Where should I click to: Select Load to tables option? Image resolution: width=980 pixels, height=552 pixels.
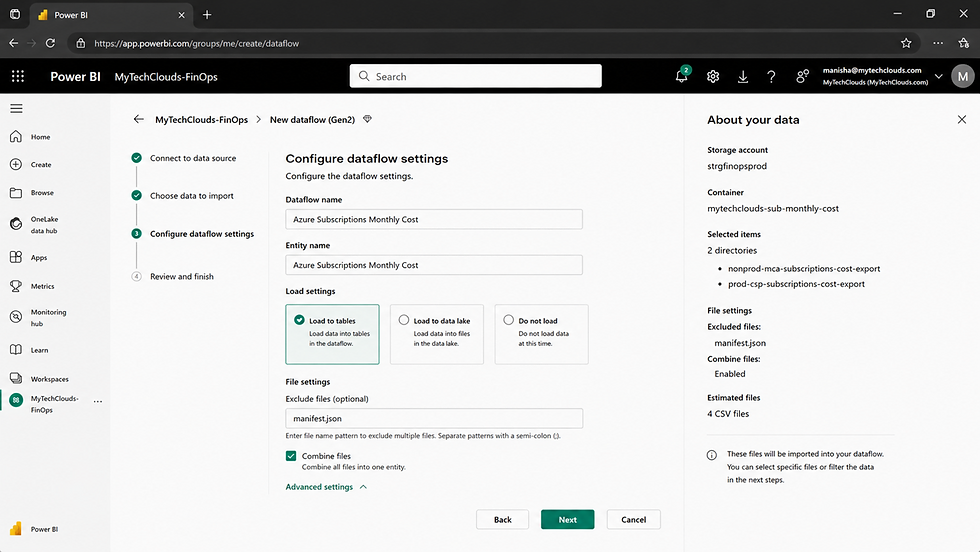[x=332, y=334]
